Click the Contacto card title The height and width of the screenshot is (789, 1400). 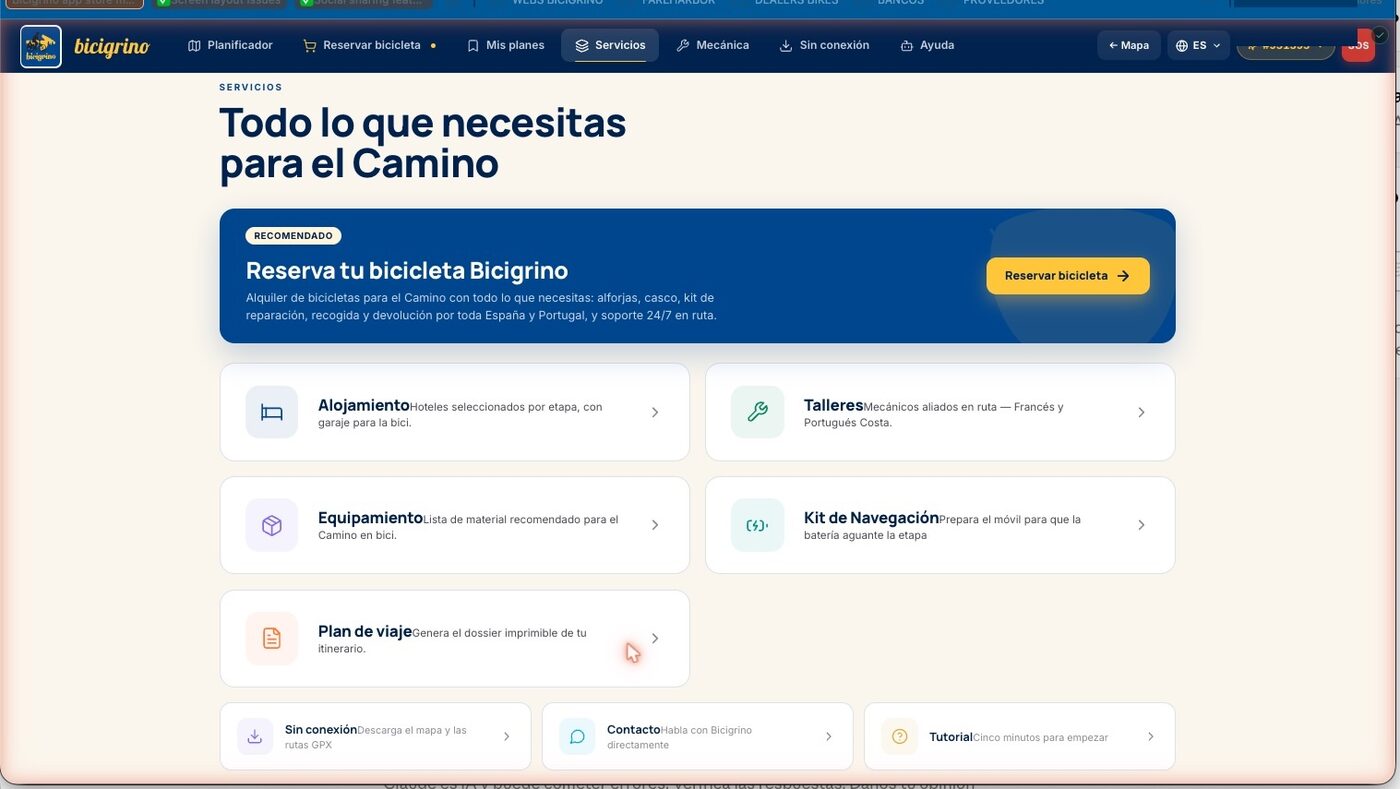coord(633,729)
